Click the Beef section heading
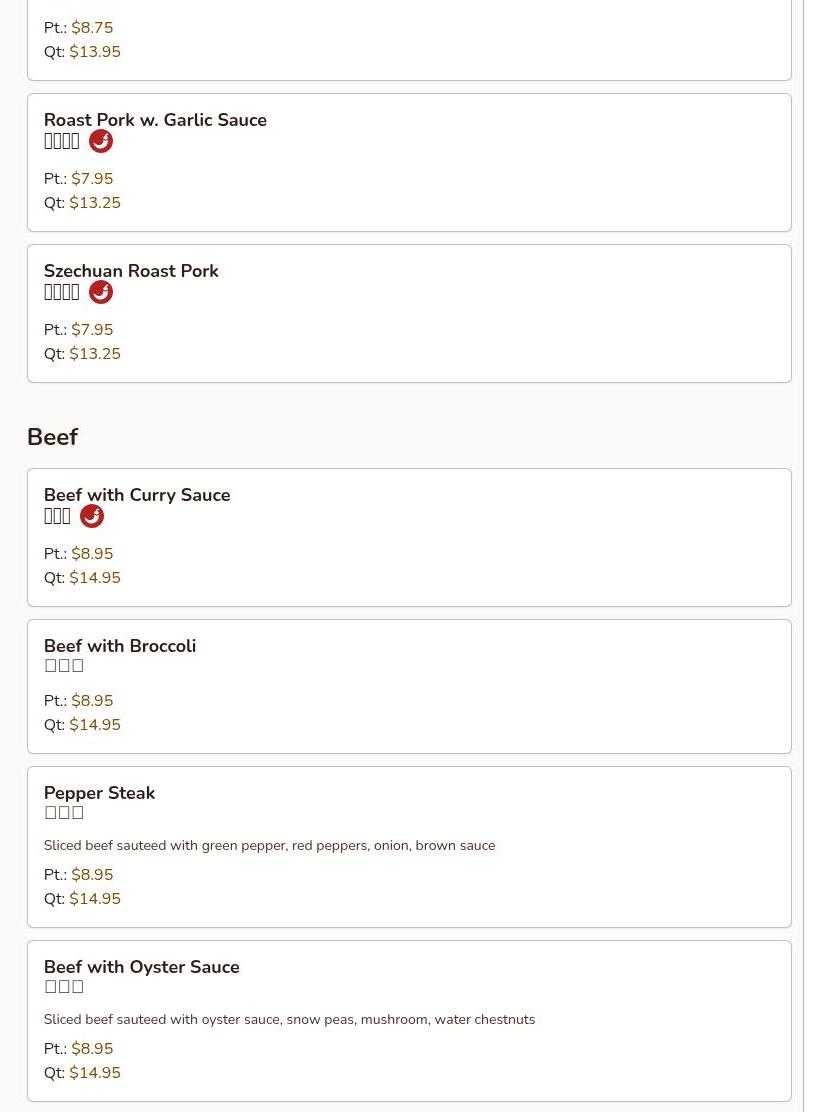Image resolution: width=824 pixels, height=1112 pixels. (x=52, y=437)
